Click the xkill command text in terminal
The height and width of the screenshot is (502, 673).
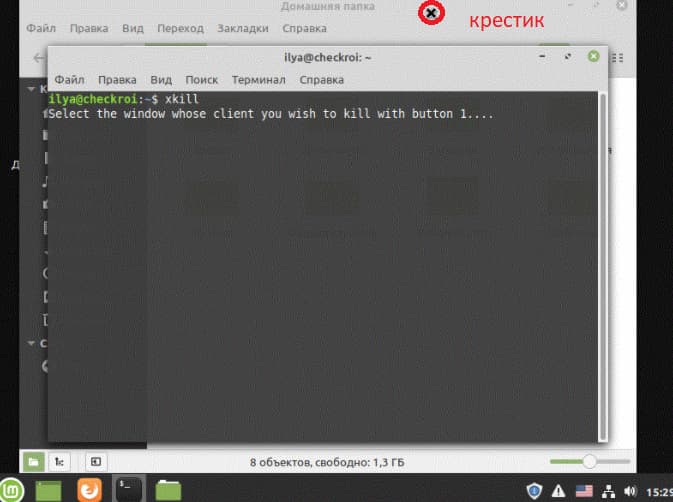[182, 99]
